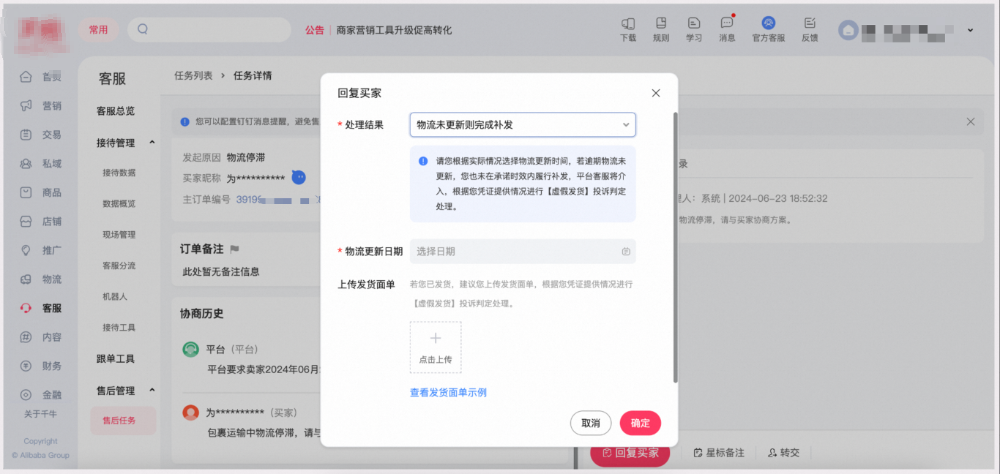
Task: Click 关于千牛 link
Action: tap(40, 413)
